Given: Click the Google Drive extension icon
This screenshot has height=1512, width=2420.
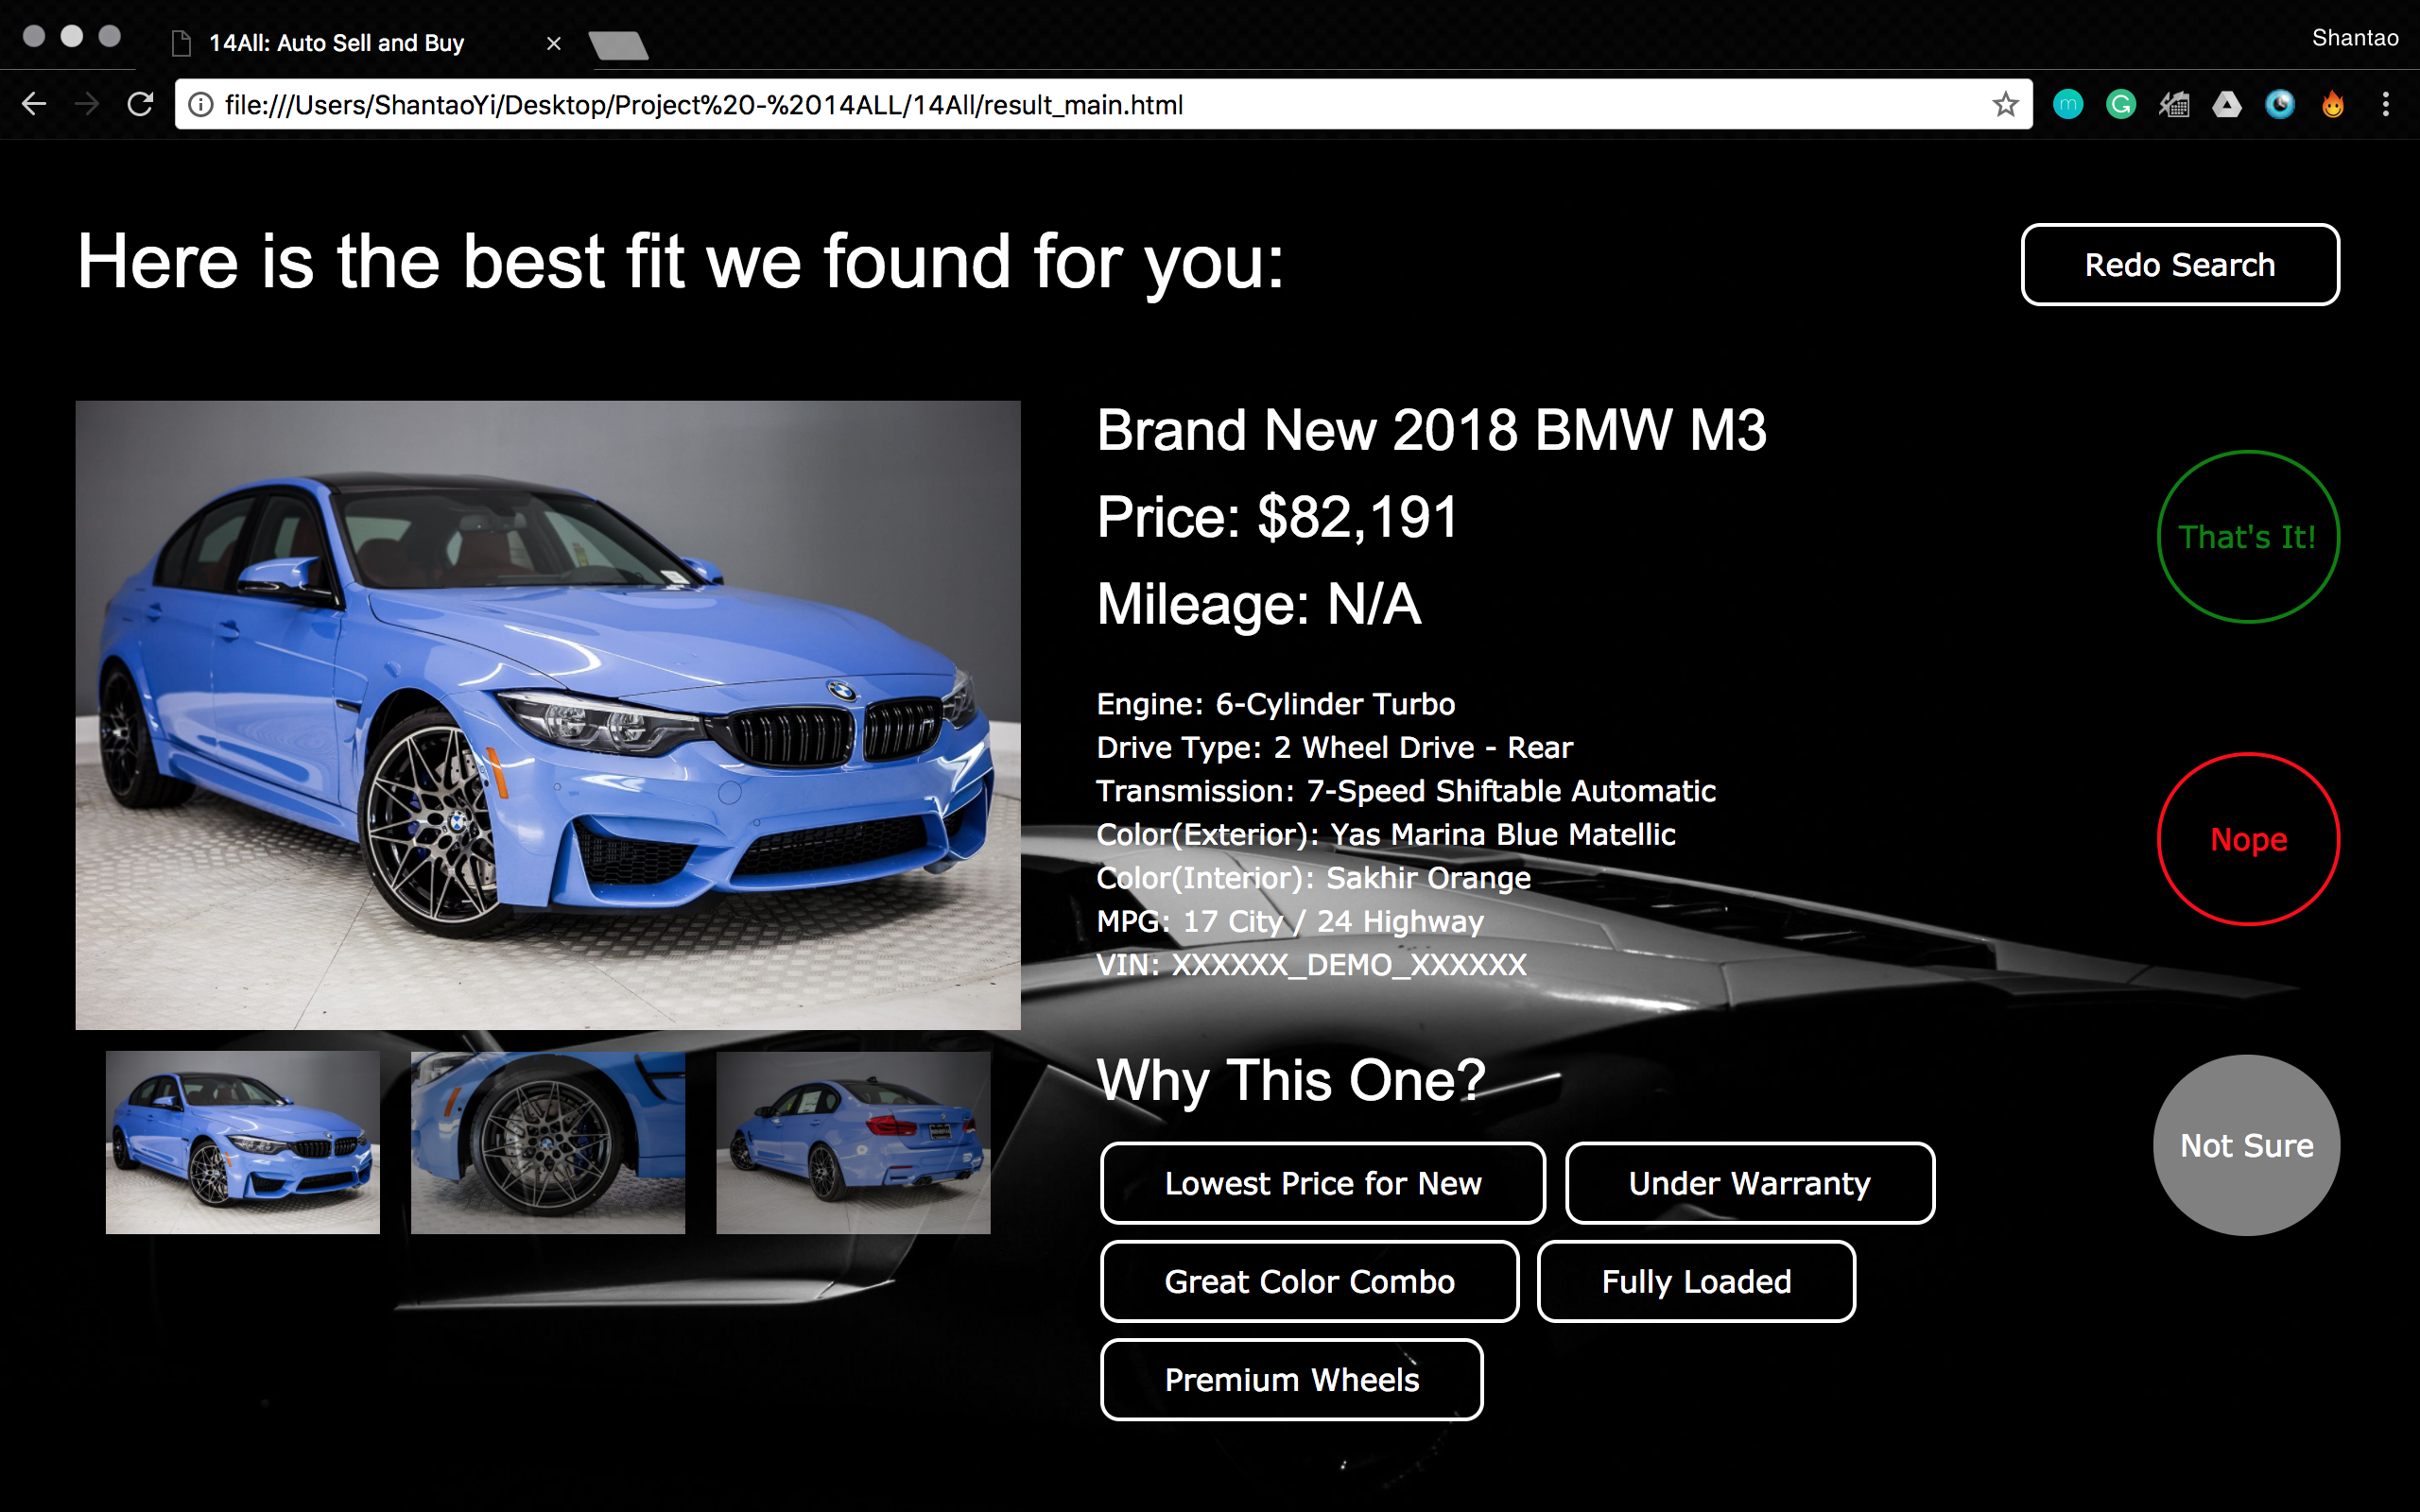Looking at the screenshot, I should coord(2226,104).
